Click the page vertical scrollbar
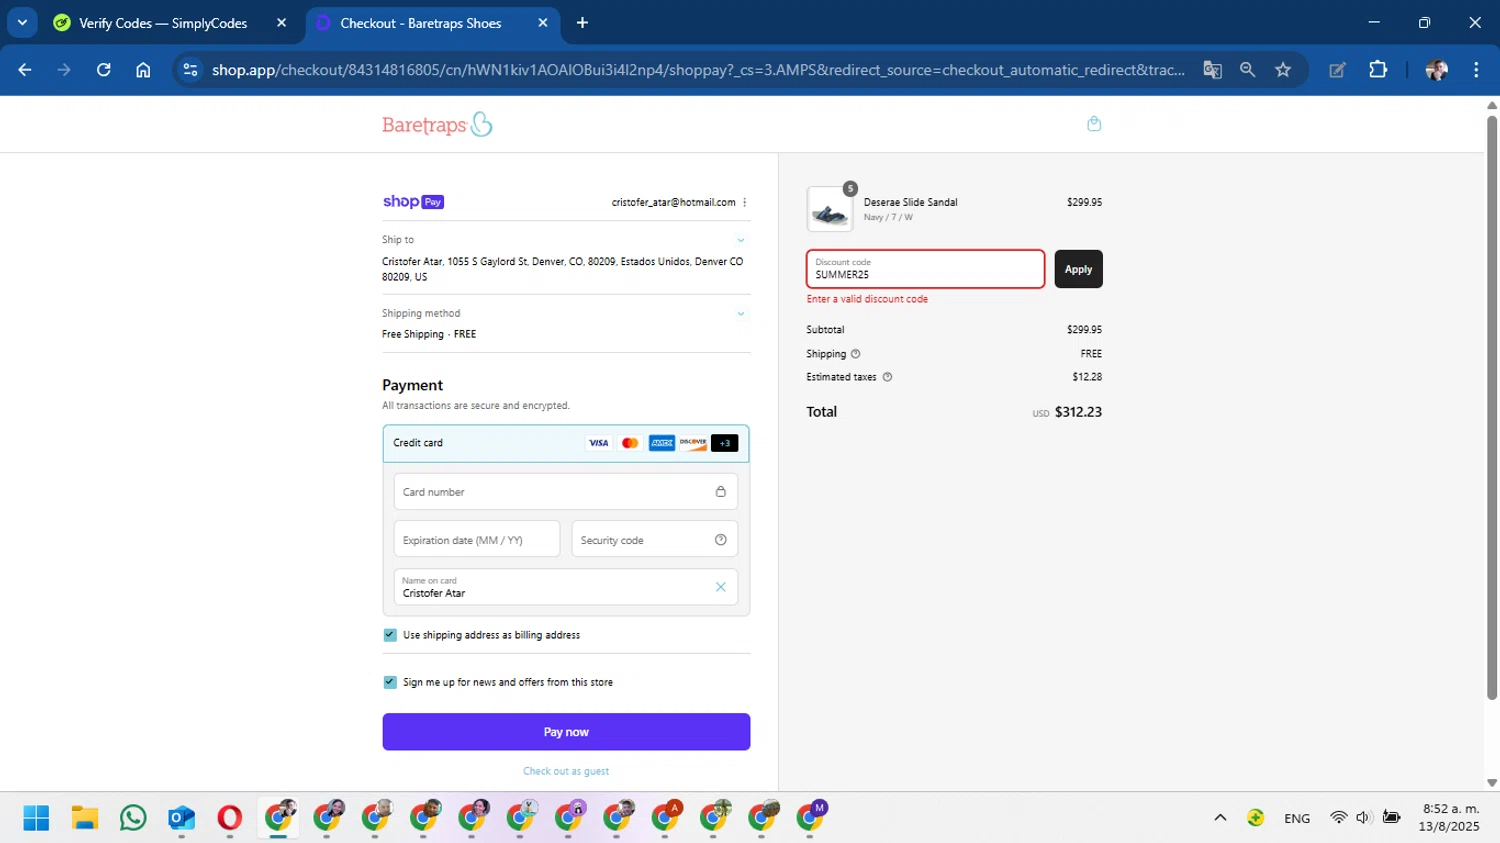Viewport: 1500px width, 843px height. pyautogui.click(x=1492, y=408)
